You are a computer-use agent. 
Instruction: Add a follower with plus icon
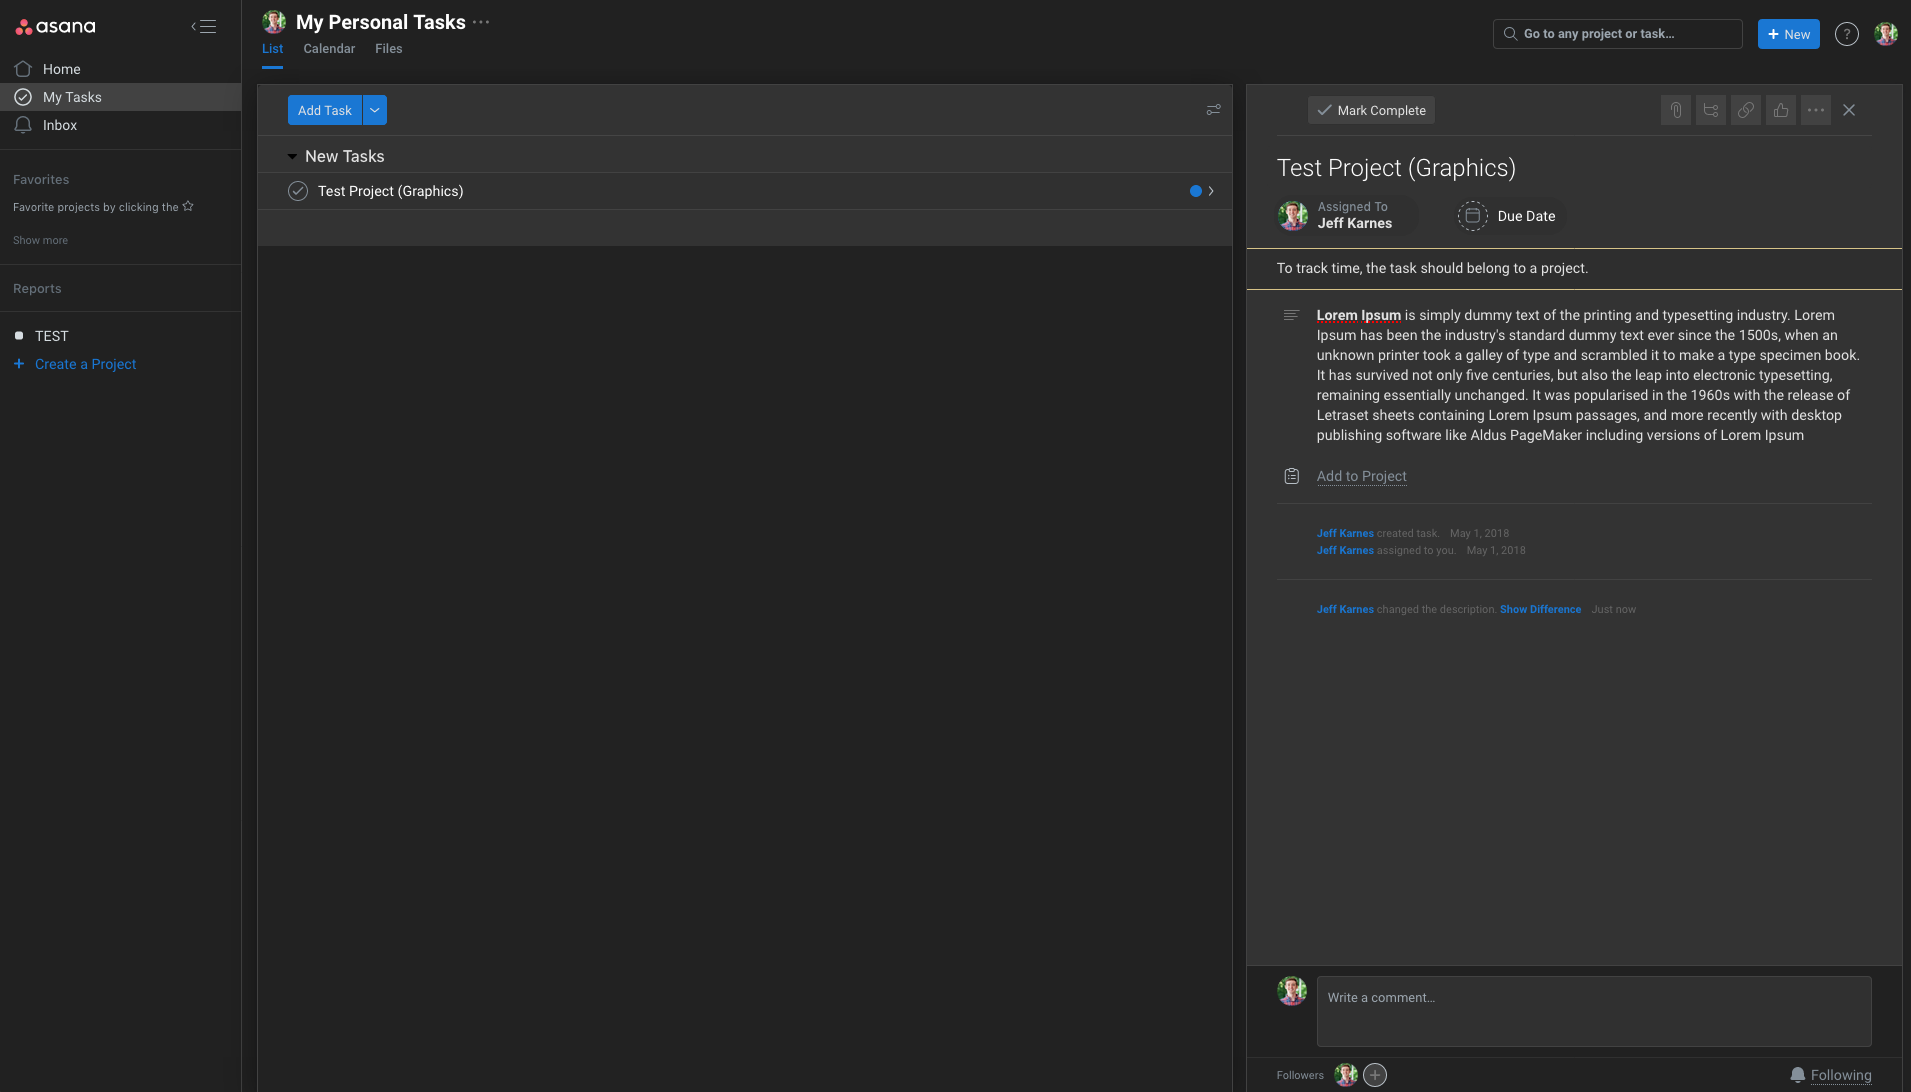pyautogui.click(x=1375, y=1075)
